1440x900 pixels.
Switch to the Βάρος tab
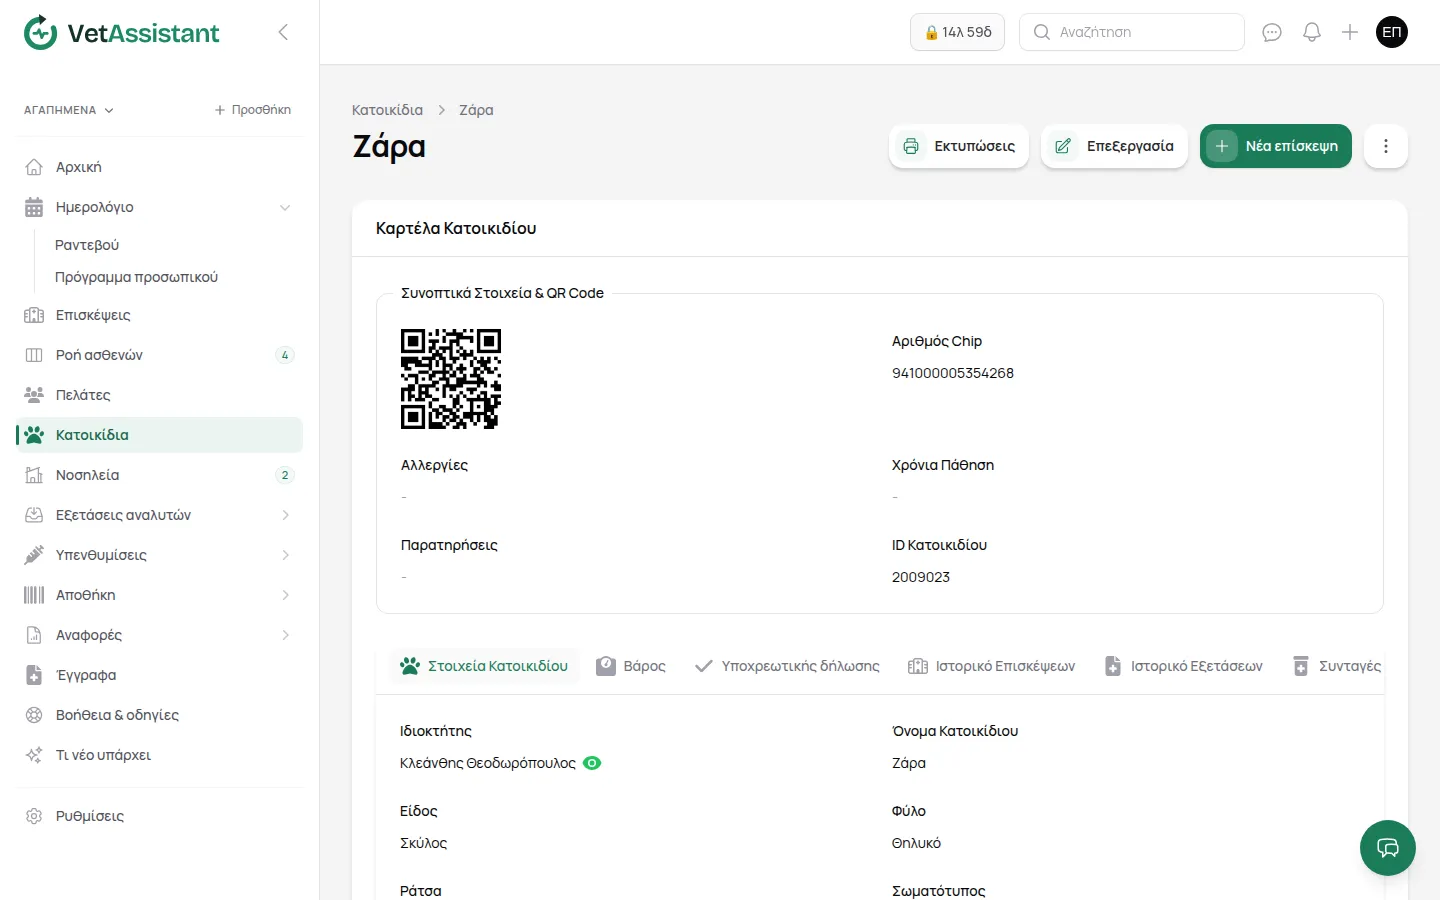[x=631, y=666]
